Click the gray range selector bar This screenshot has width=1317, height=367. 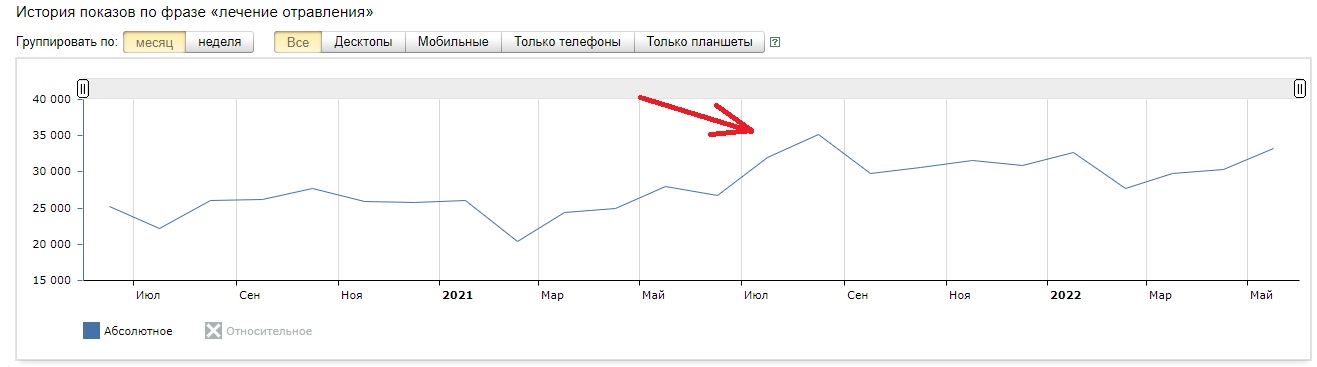691,89
